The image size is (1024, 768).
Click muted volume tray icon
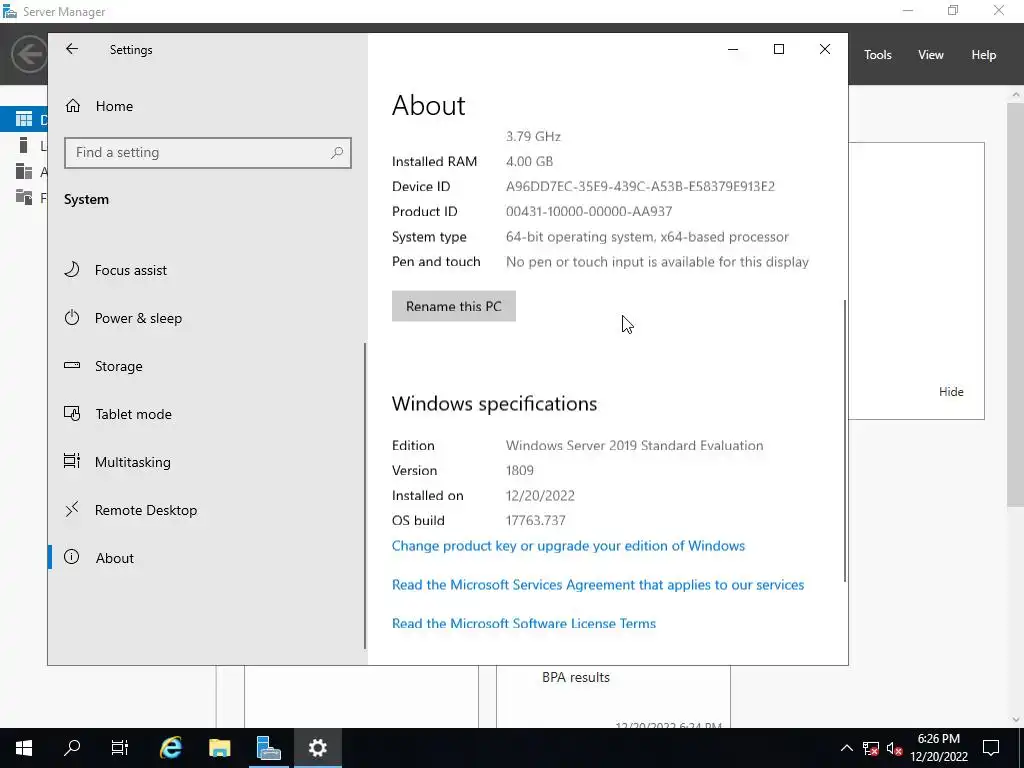point(895,748)
